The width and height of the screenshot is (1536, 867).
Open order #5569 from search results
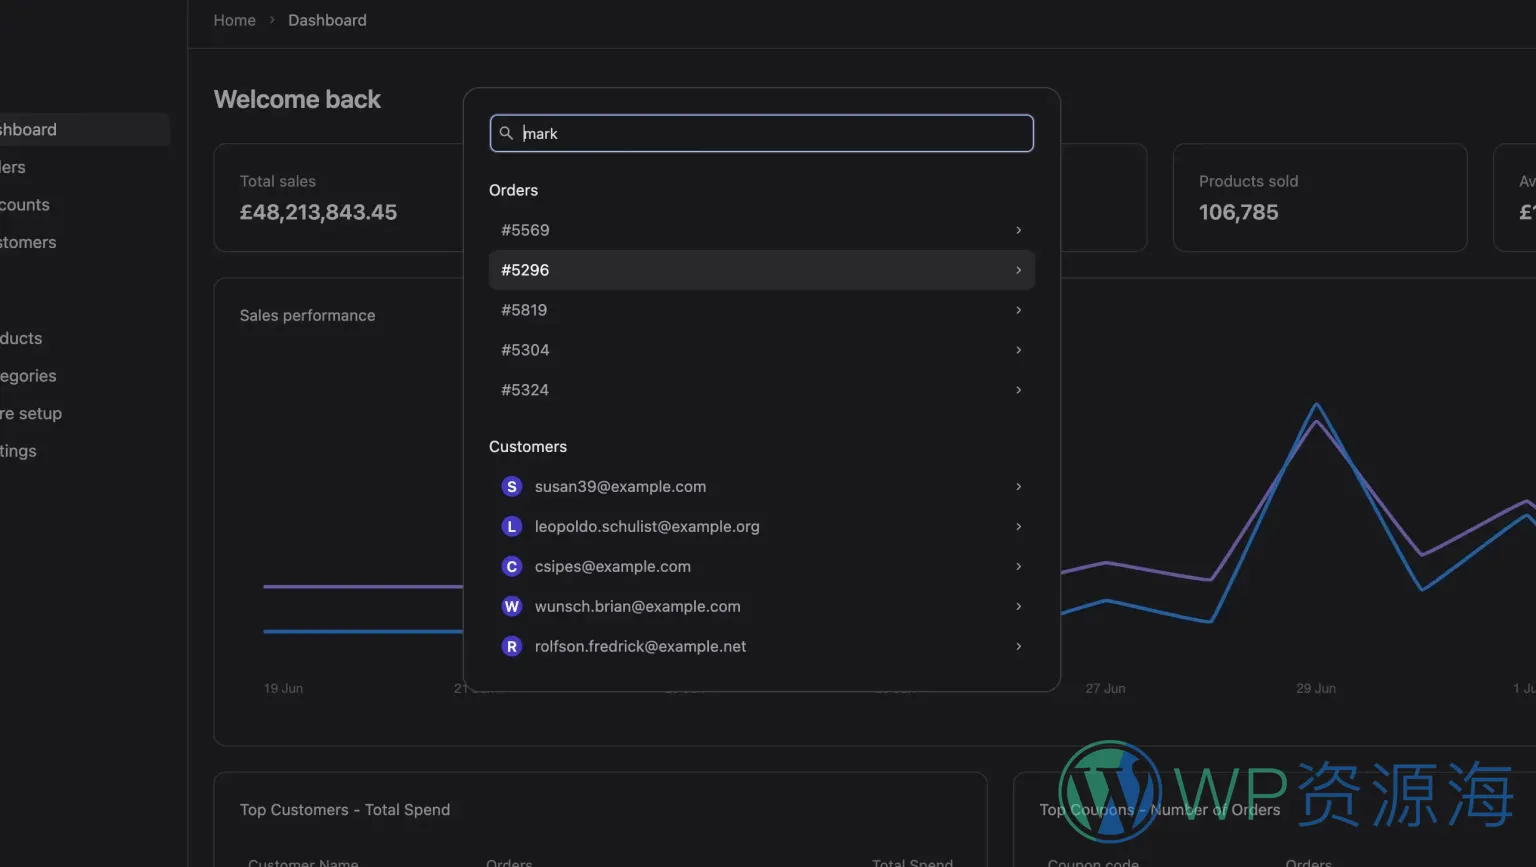pos(761,230)
